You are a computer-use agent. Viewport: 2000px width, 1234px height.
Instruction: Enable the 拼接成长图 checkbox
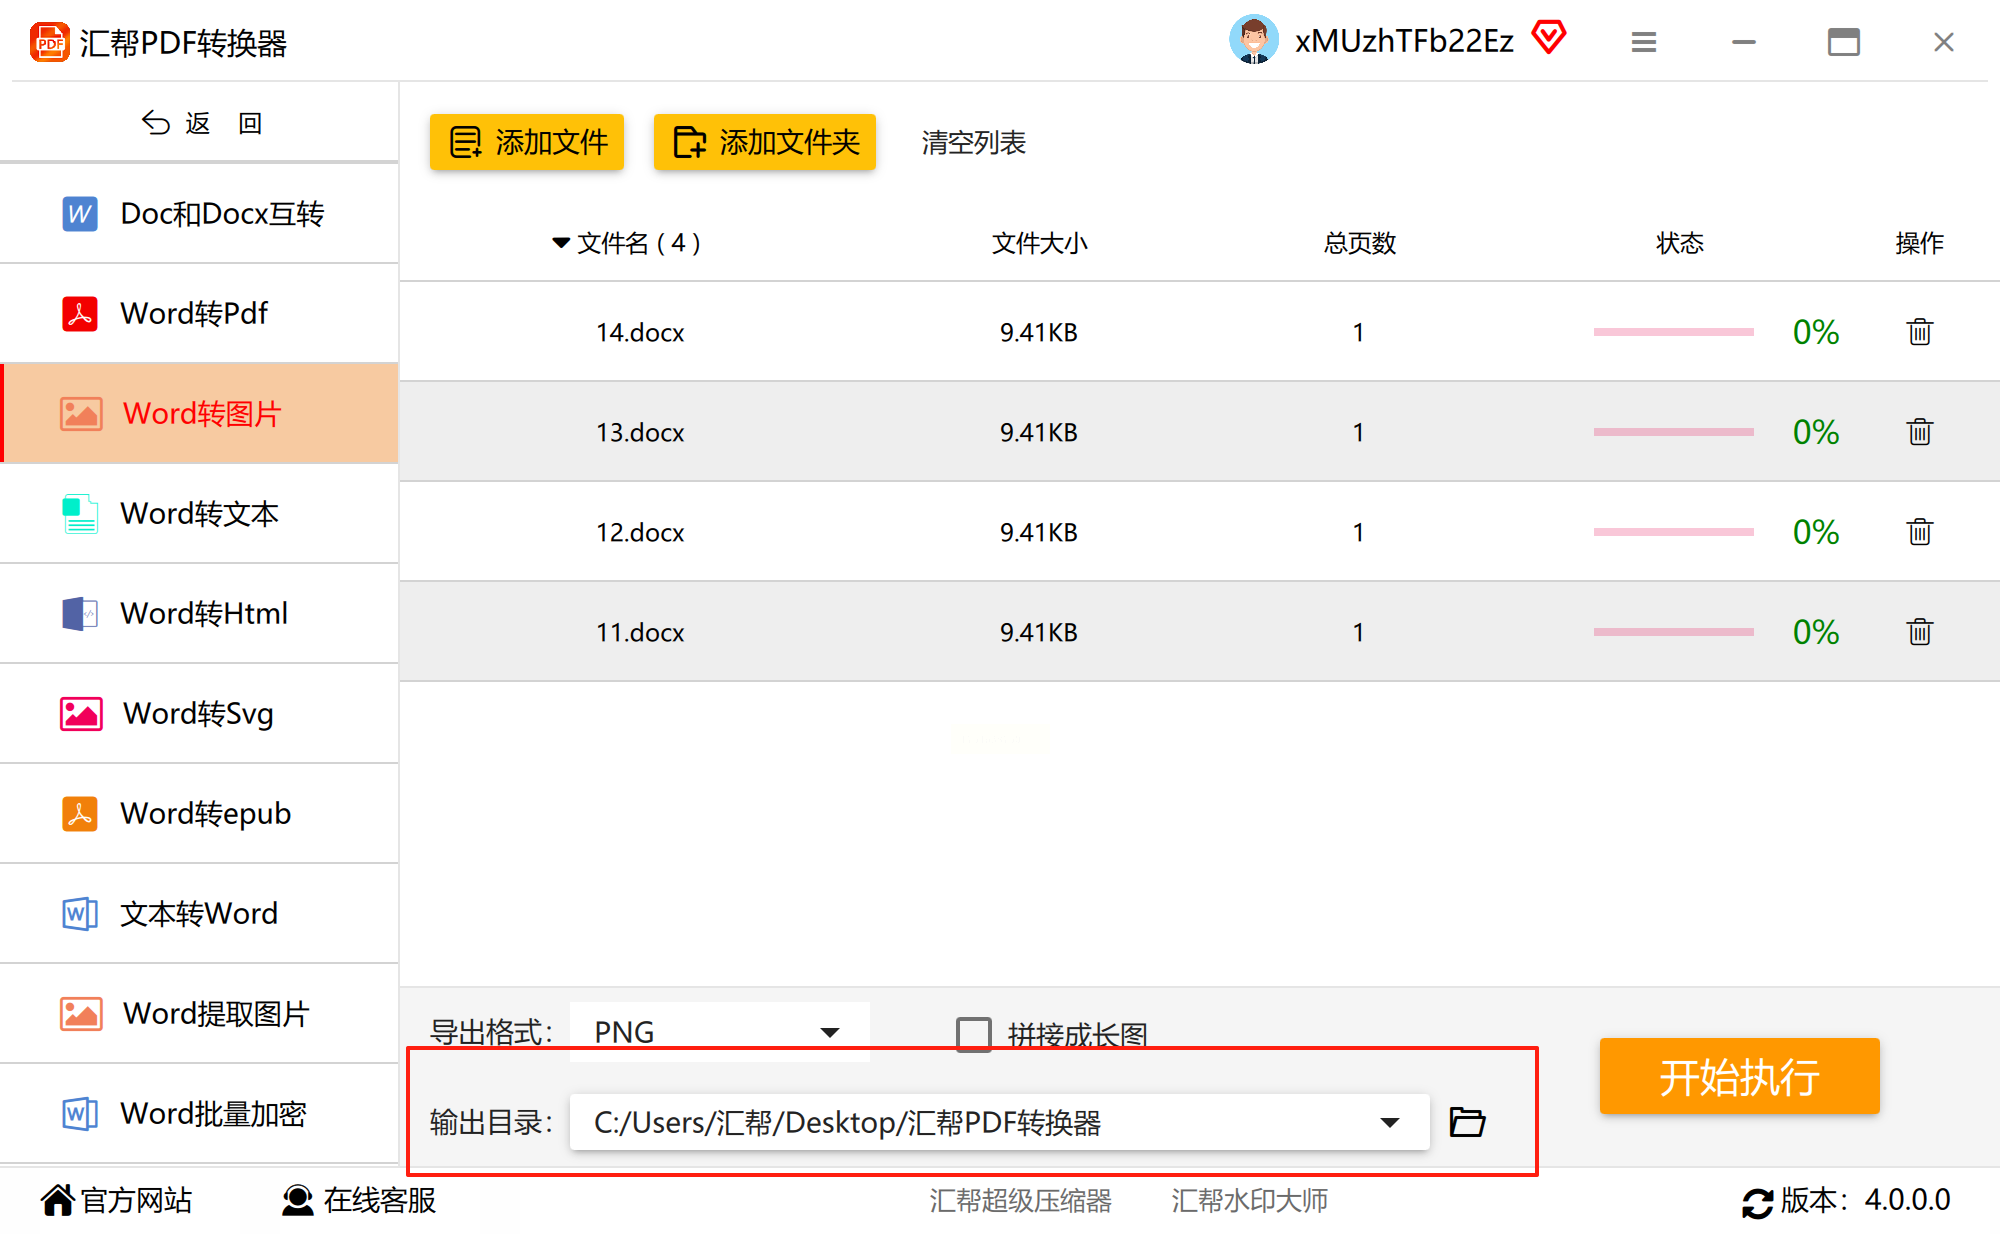[x=973, y=1033]
